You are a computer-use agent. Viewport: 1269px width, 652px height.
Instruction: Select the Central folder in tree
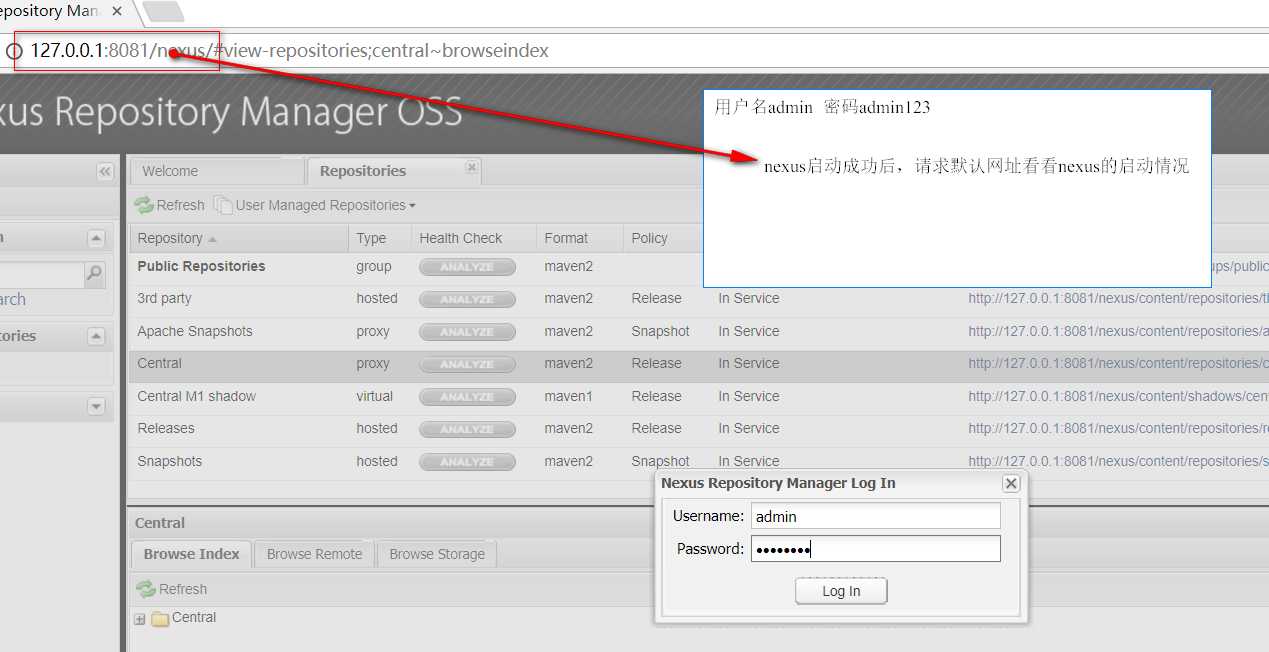184,618
